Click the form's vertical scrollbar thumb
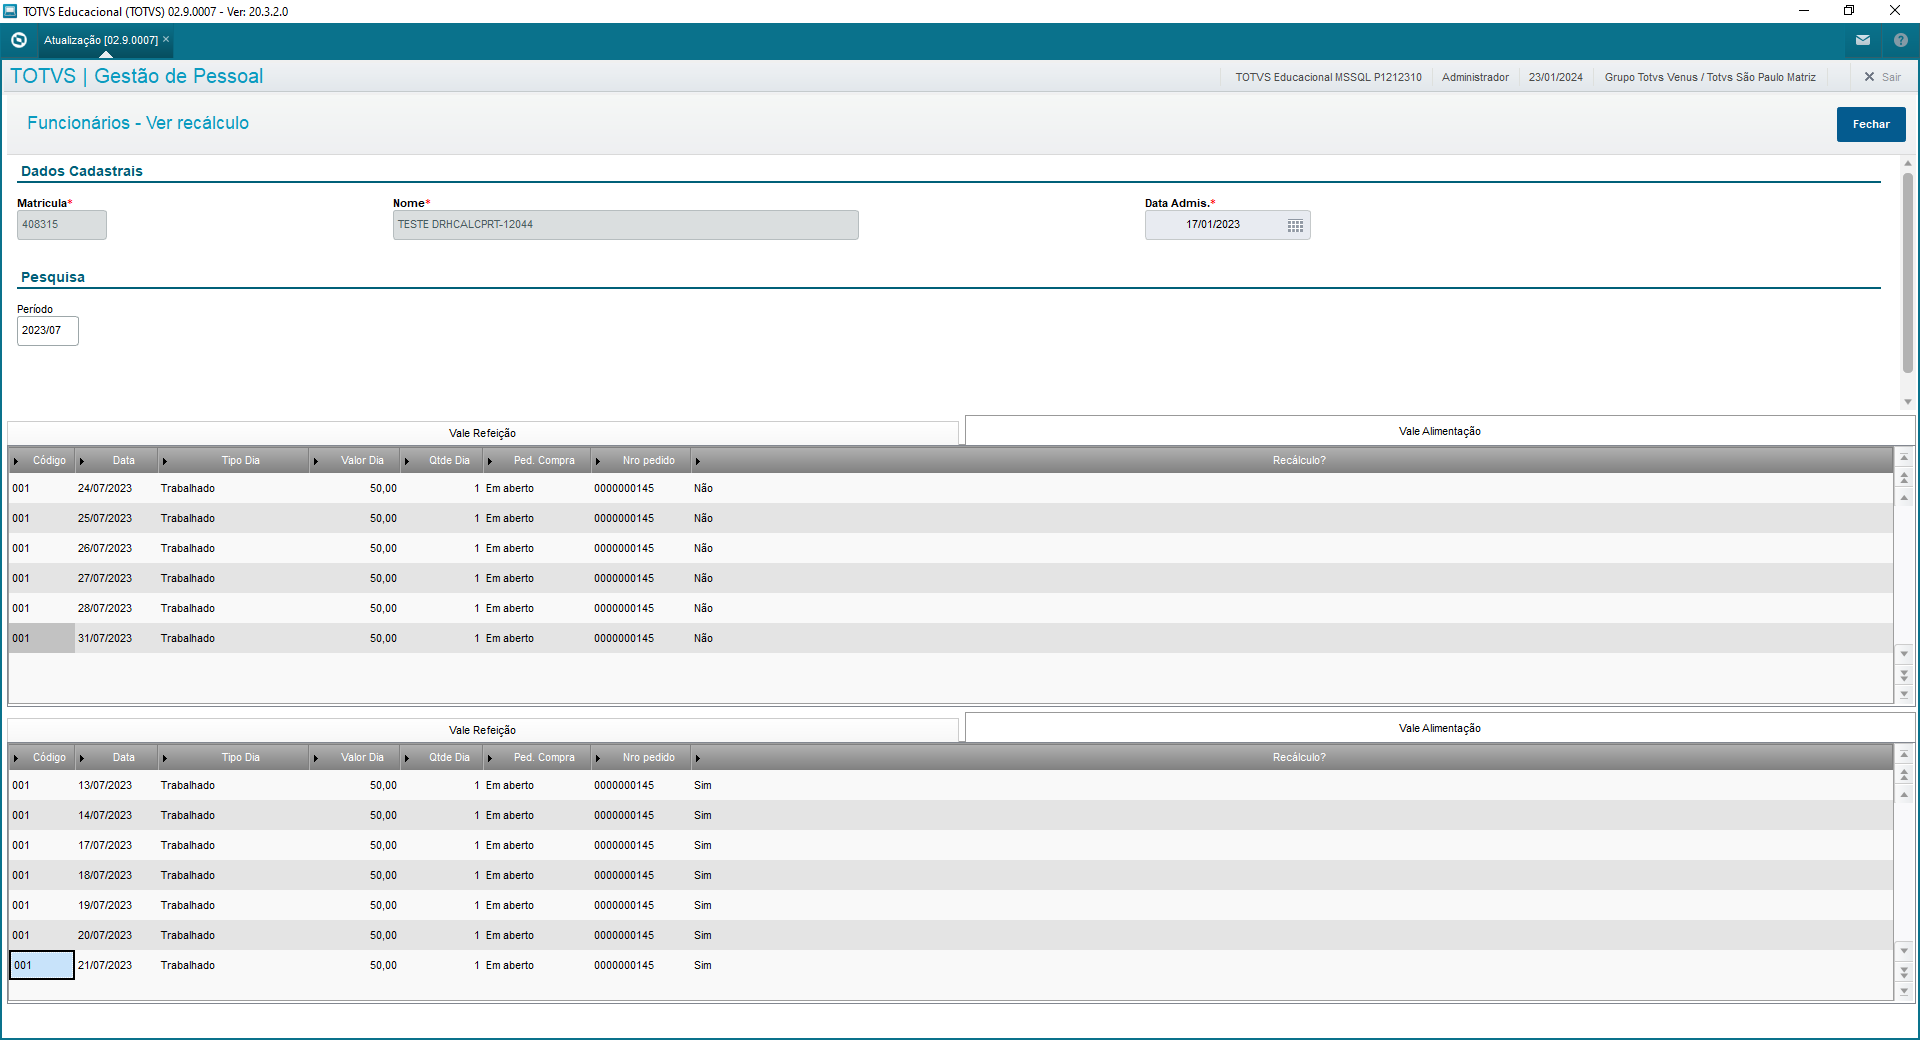Screen dimensions: 1920x1040 click(1908, 272)
